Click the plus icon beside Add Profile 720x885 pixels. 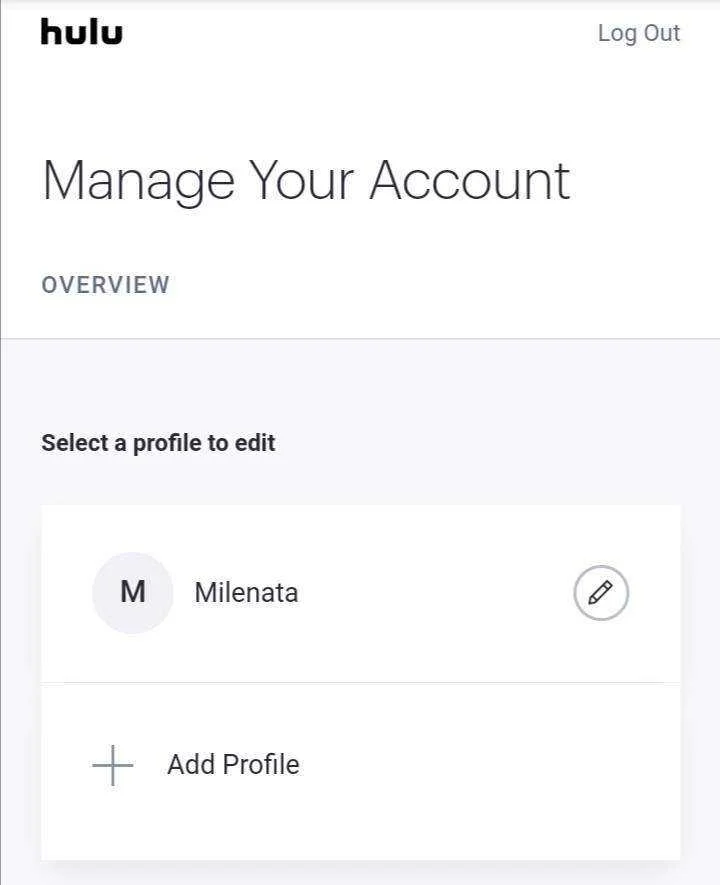tap(113, 765)
